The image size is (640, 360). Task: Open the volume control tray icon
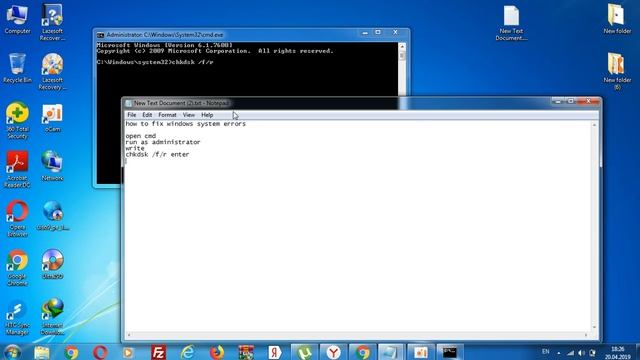coord(581,353)
